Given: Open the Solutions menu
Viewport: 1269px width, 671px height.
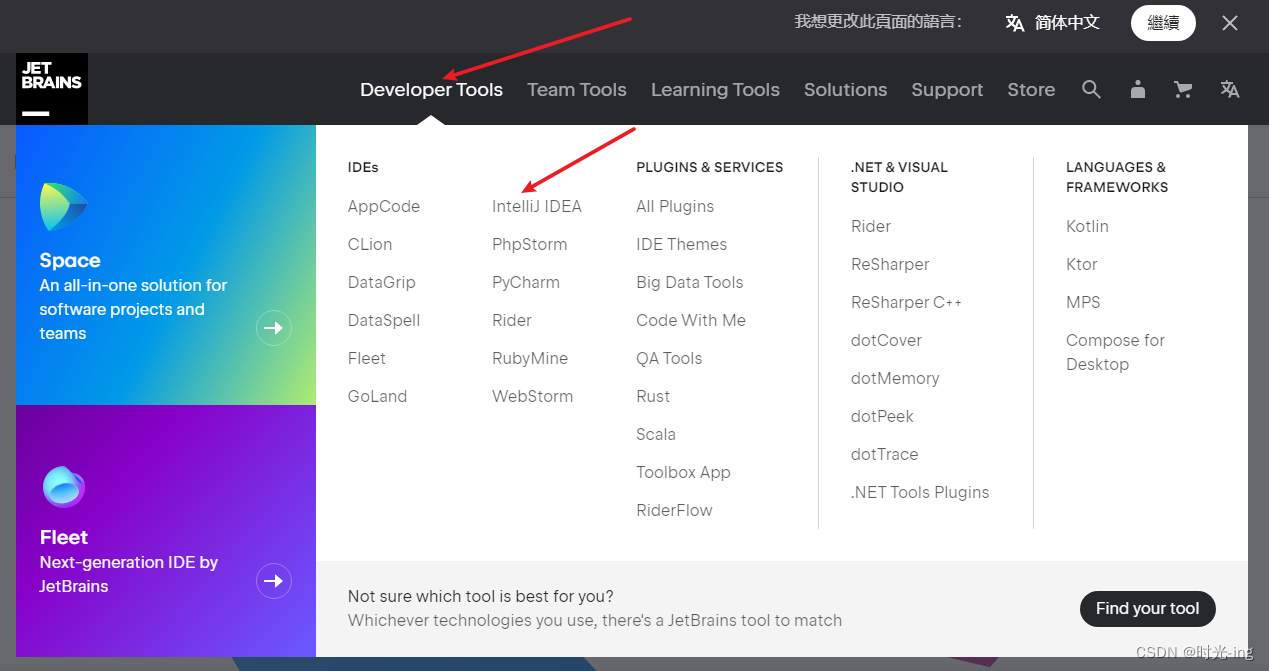Looking at the screenshot, I should click(845, 90).
